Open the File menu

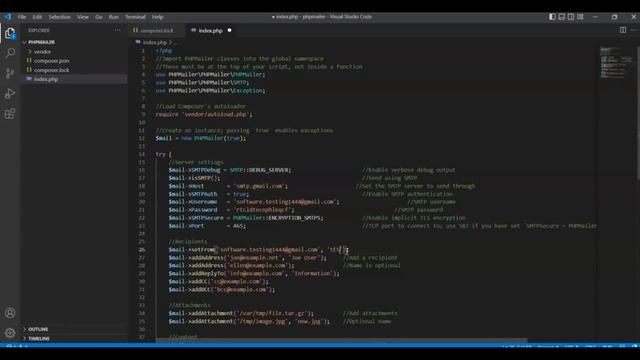[x=22, y=17]
